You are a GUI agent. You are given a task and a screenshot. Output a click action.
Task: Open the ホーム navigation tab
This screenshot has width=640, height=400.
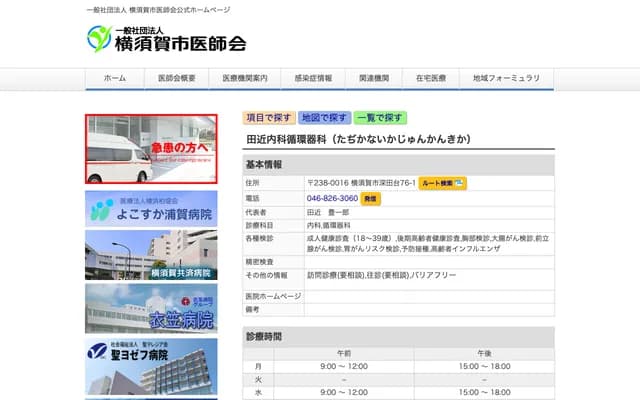point(115,78)
